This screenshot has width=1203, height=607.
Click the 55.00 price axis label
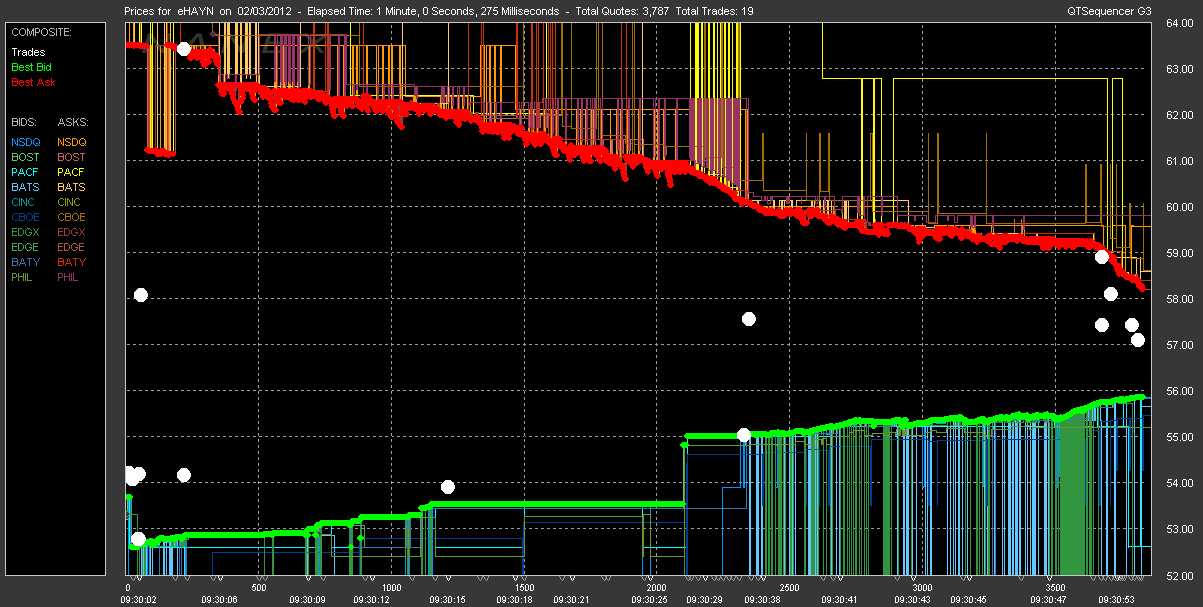point(1180,437)
